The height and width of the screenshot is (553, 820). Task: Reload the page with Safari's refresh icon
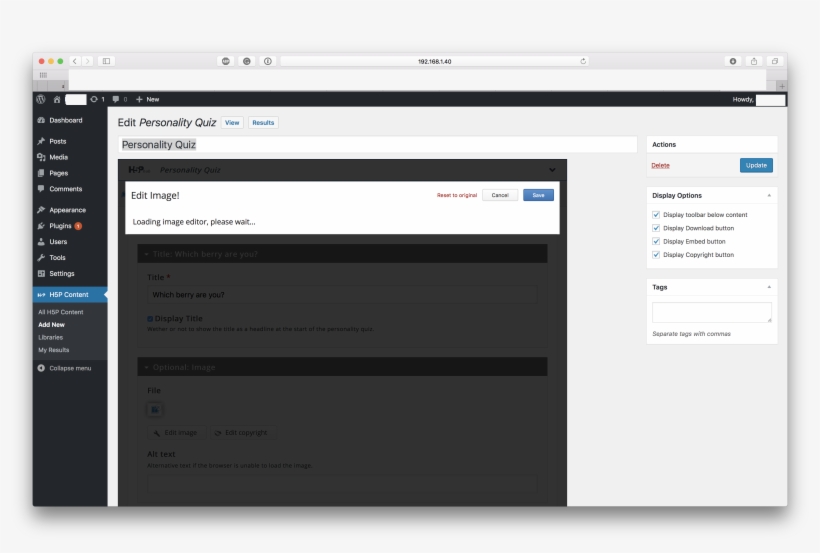coord(583,61)
